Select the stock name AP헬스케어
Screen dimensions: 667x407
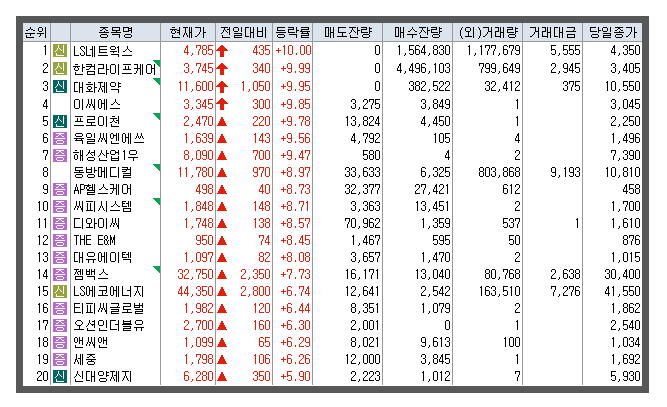[x=103, y=190]
